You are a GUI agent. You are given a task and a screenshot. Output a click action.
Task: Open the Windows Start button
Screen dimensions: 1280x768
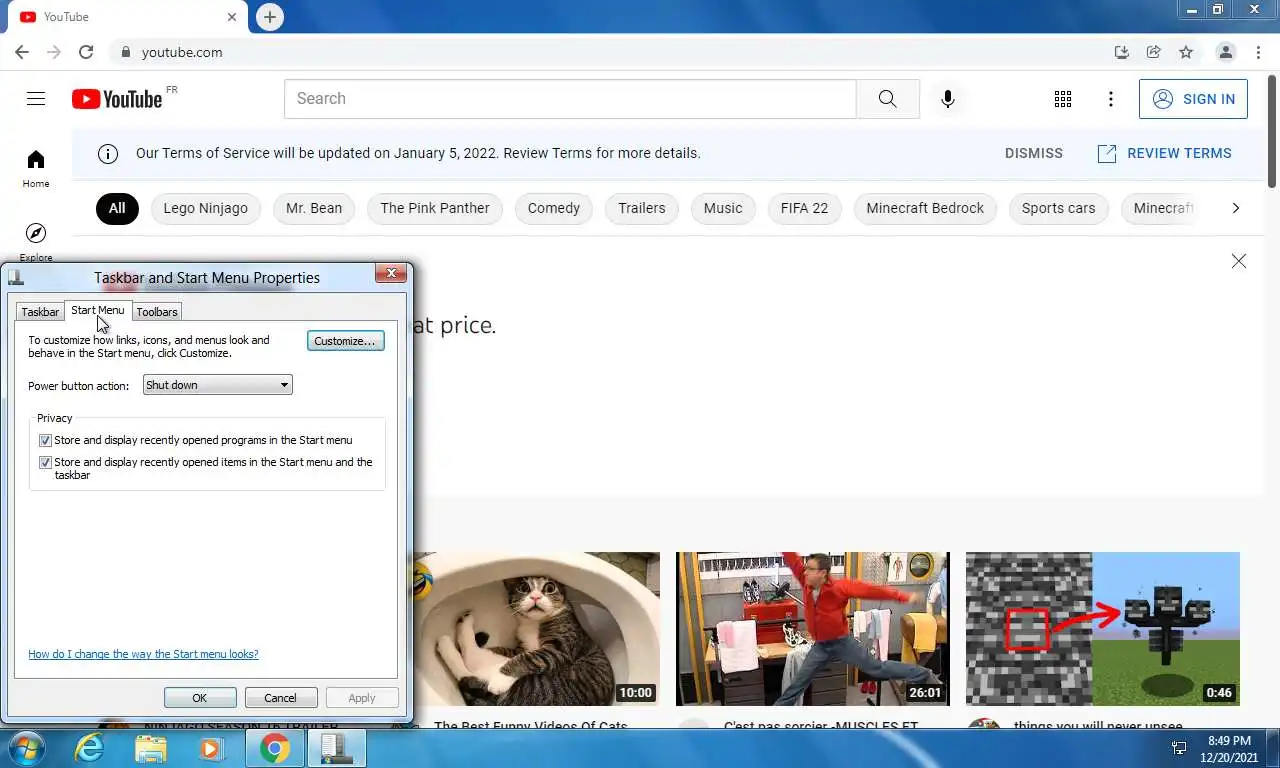(25, 748)
